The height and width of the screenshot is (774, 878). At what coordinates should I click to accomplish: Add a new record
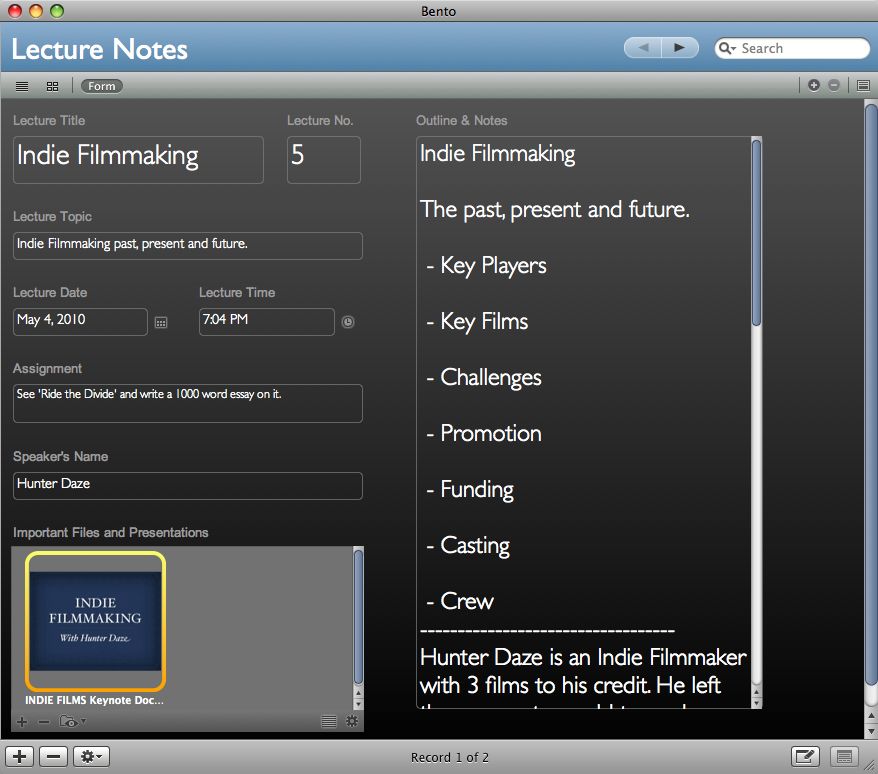(20, 757)
